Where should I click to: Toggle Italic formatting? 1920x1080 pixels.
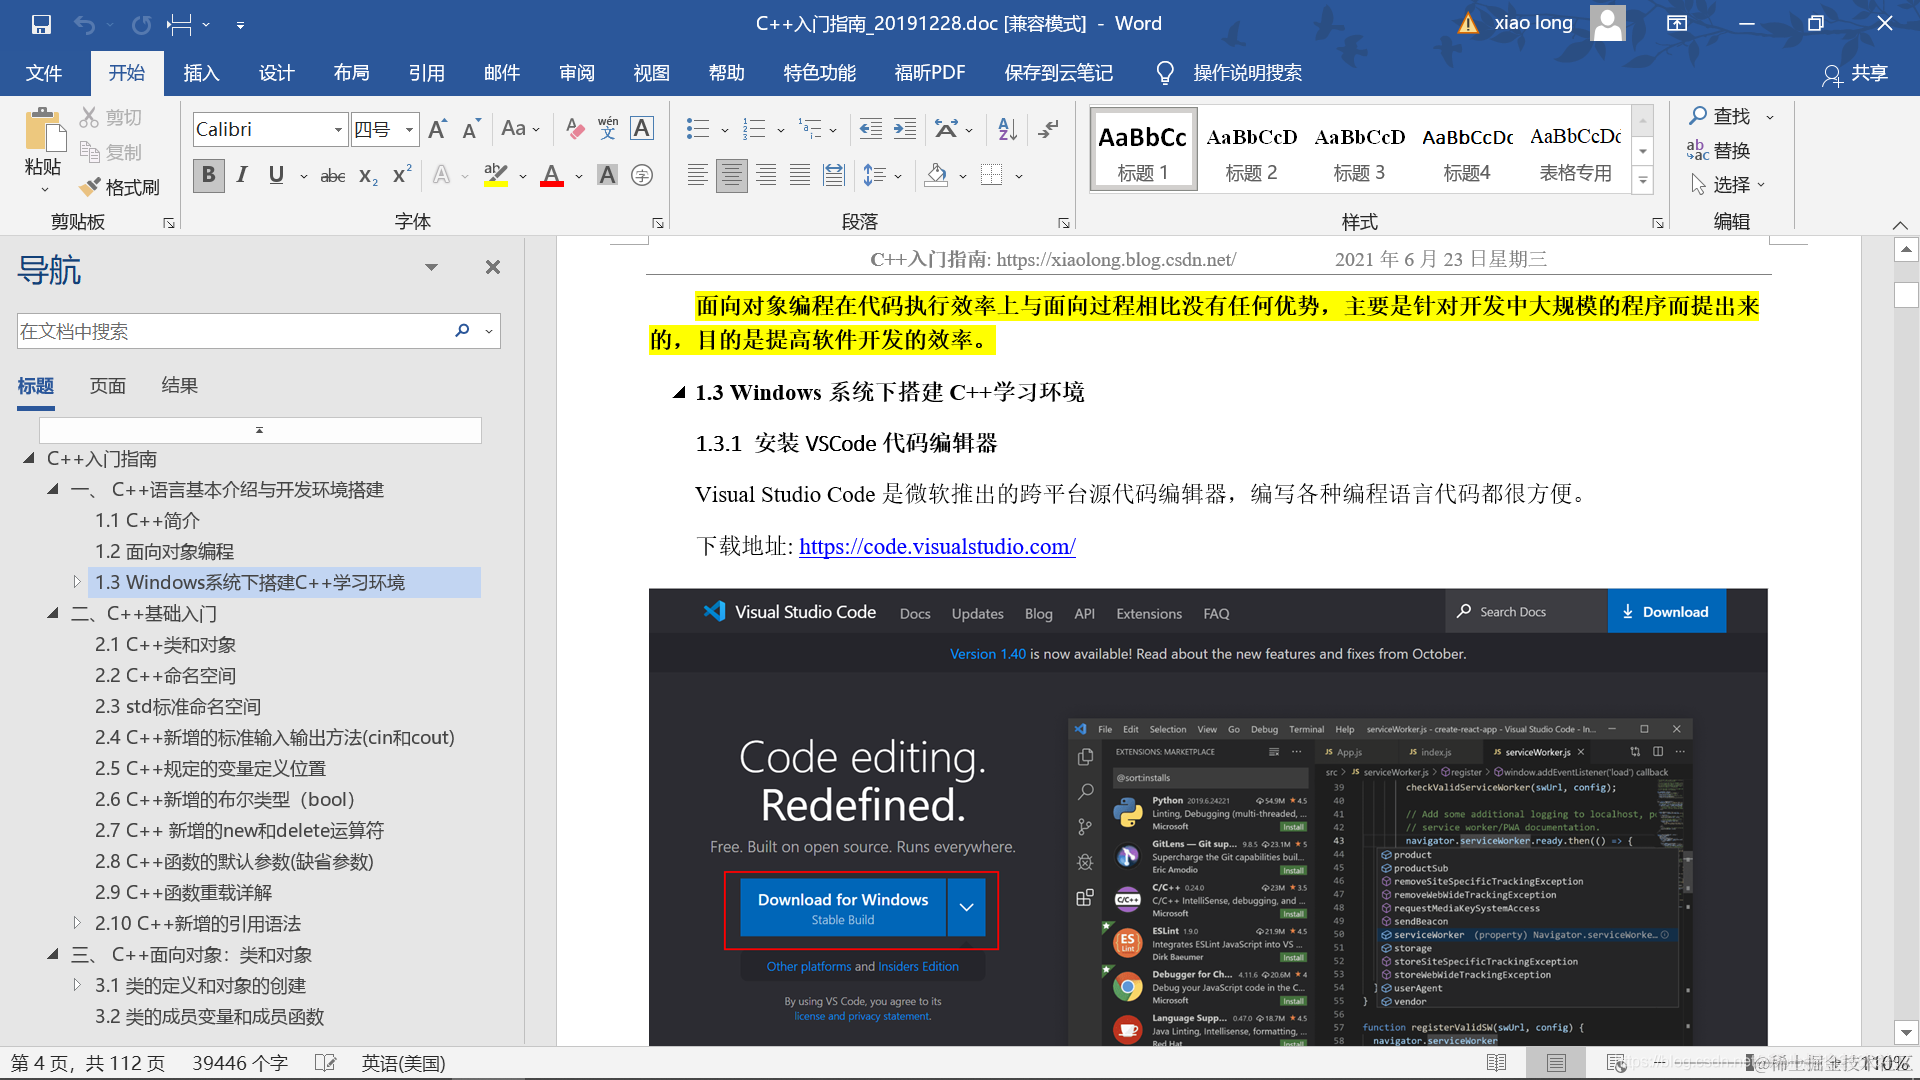[x=242, y=176]
